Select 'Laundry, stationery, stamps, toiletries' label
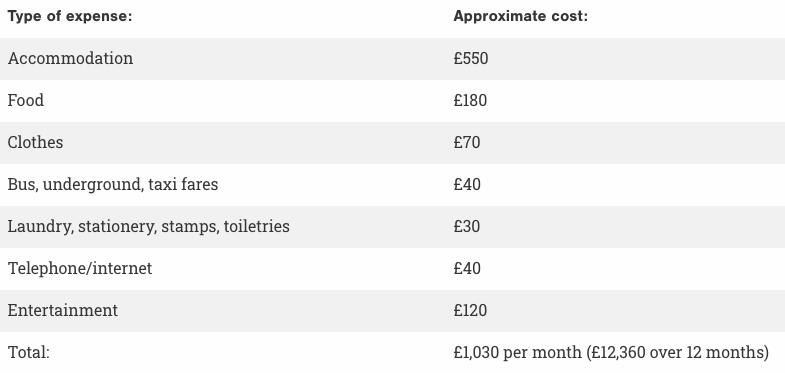This screenshot has width=785, height=373. [x=149, y=226]
